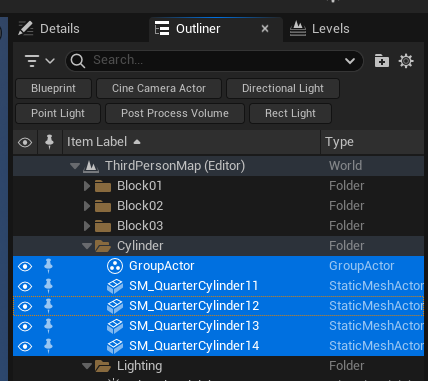Switch to the Details tab
The width and height of the screenshot is (428, 381).
[x=49, y=29]
